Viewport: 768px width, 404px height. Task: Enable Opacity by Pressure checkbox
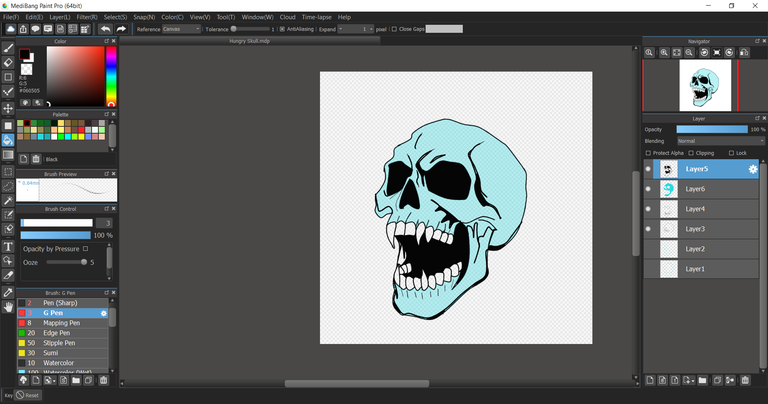(x=85, y=249)
